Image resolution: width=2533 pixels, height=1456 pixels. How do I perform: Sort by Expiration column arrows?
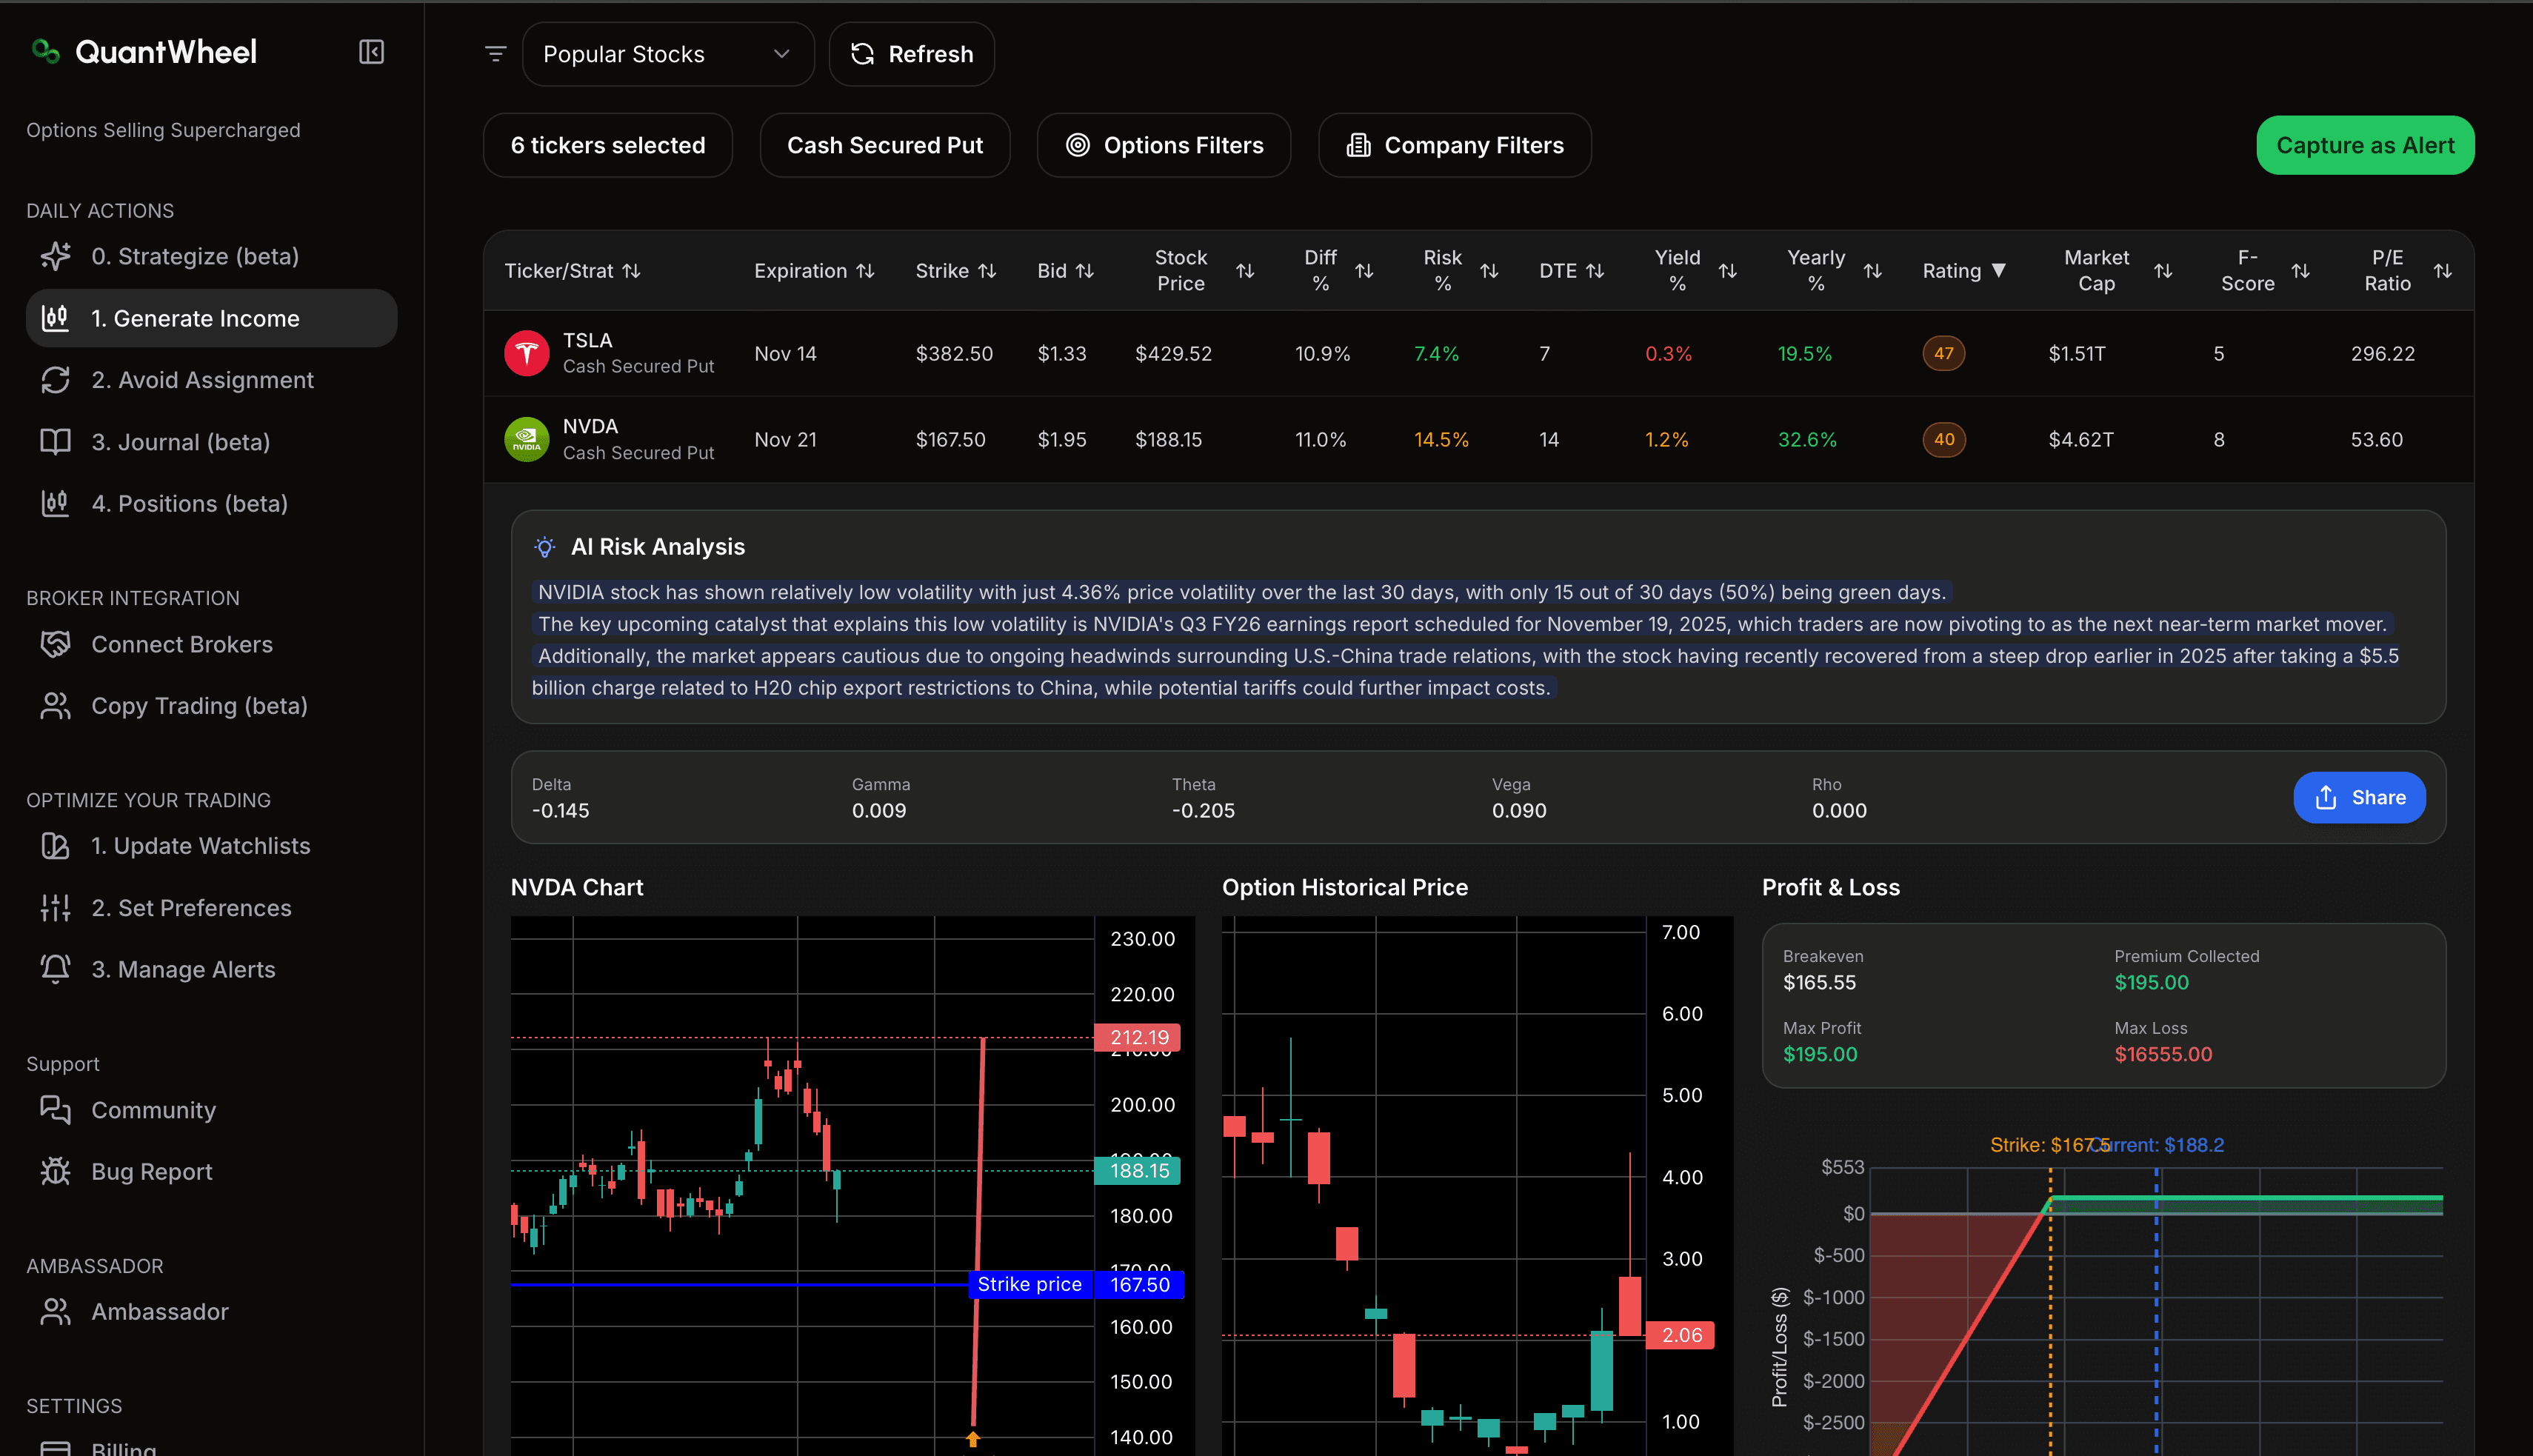coord(865,271)
